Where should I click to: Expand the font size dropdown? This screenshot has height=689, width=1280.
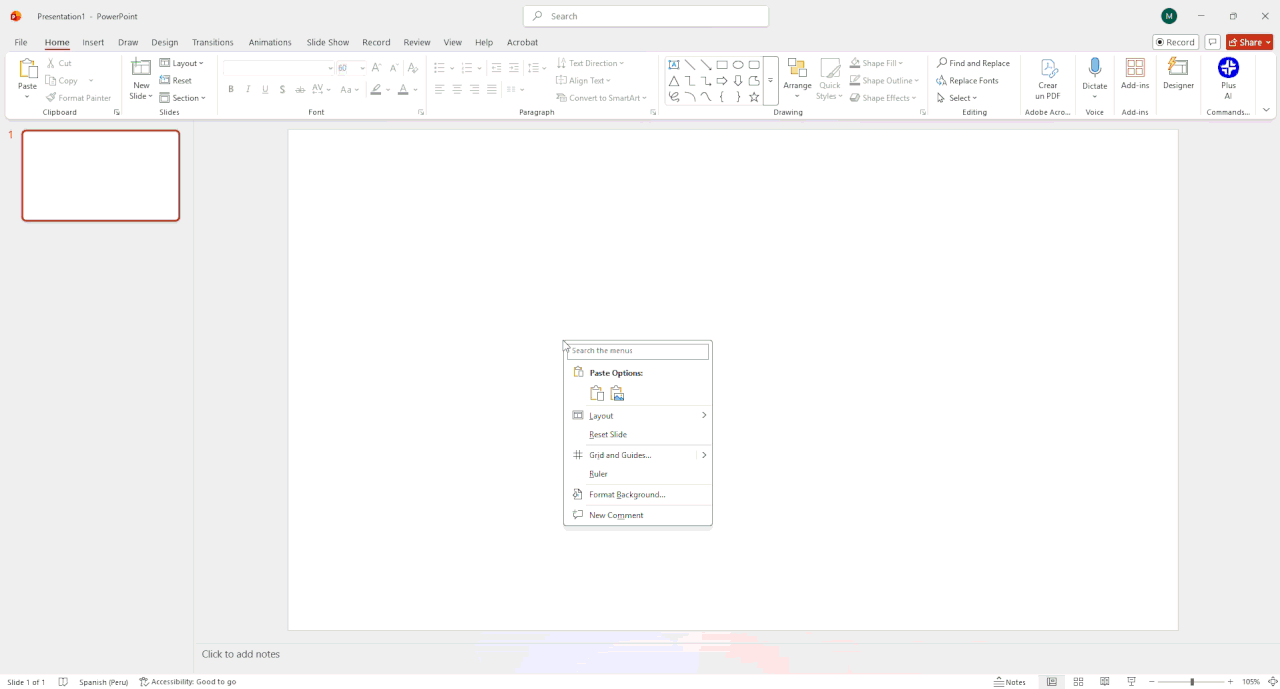click(x=362, y=68)
